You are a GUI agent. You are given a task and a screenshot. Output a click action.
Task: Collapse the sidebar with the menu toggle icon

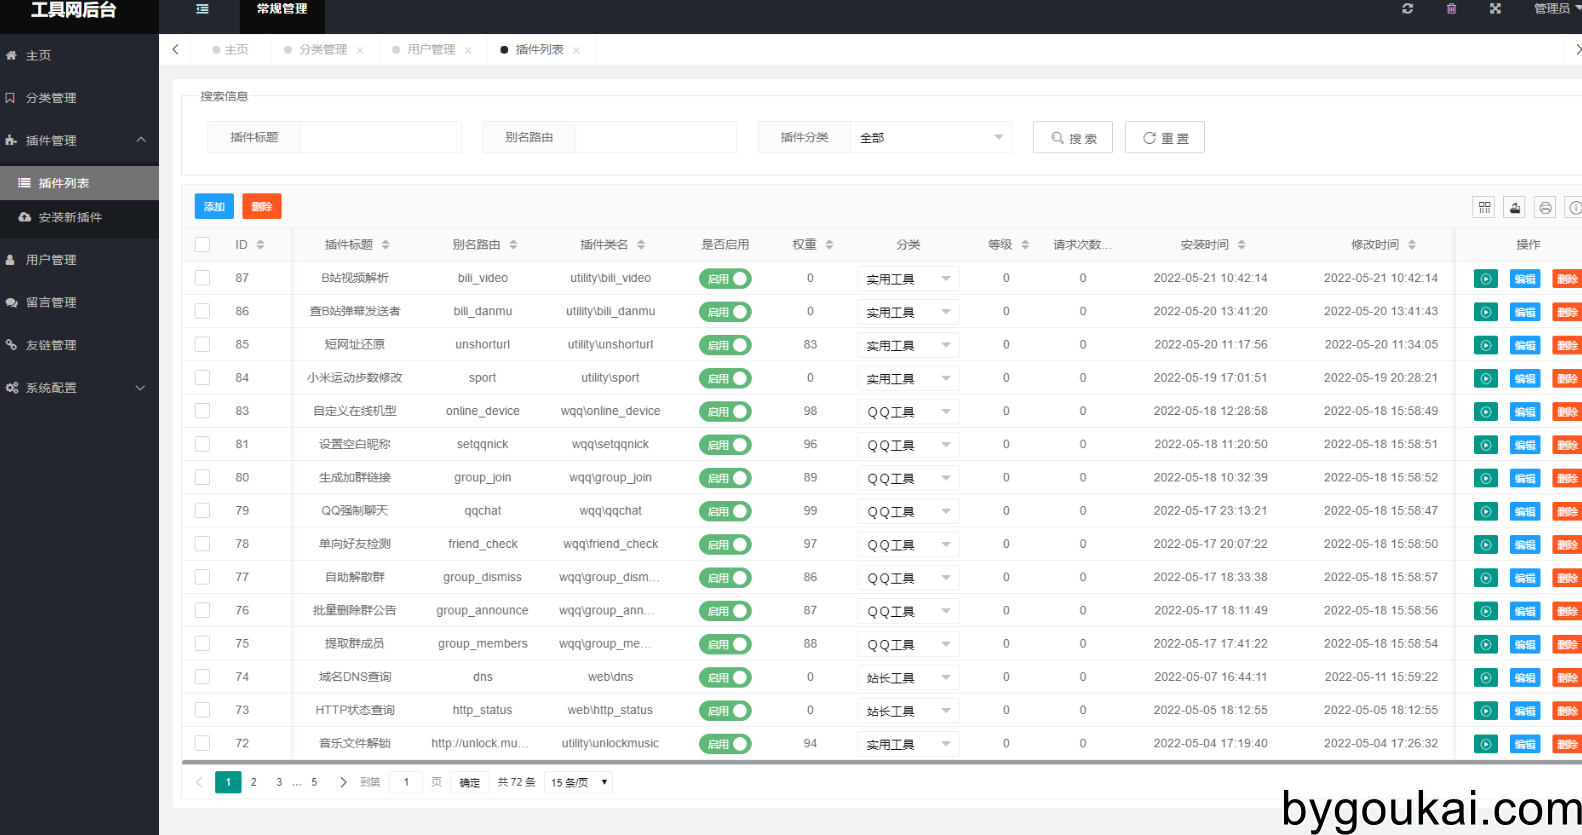click(202, 9)
